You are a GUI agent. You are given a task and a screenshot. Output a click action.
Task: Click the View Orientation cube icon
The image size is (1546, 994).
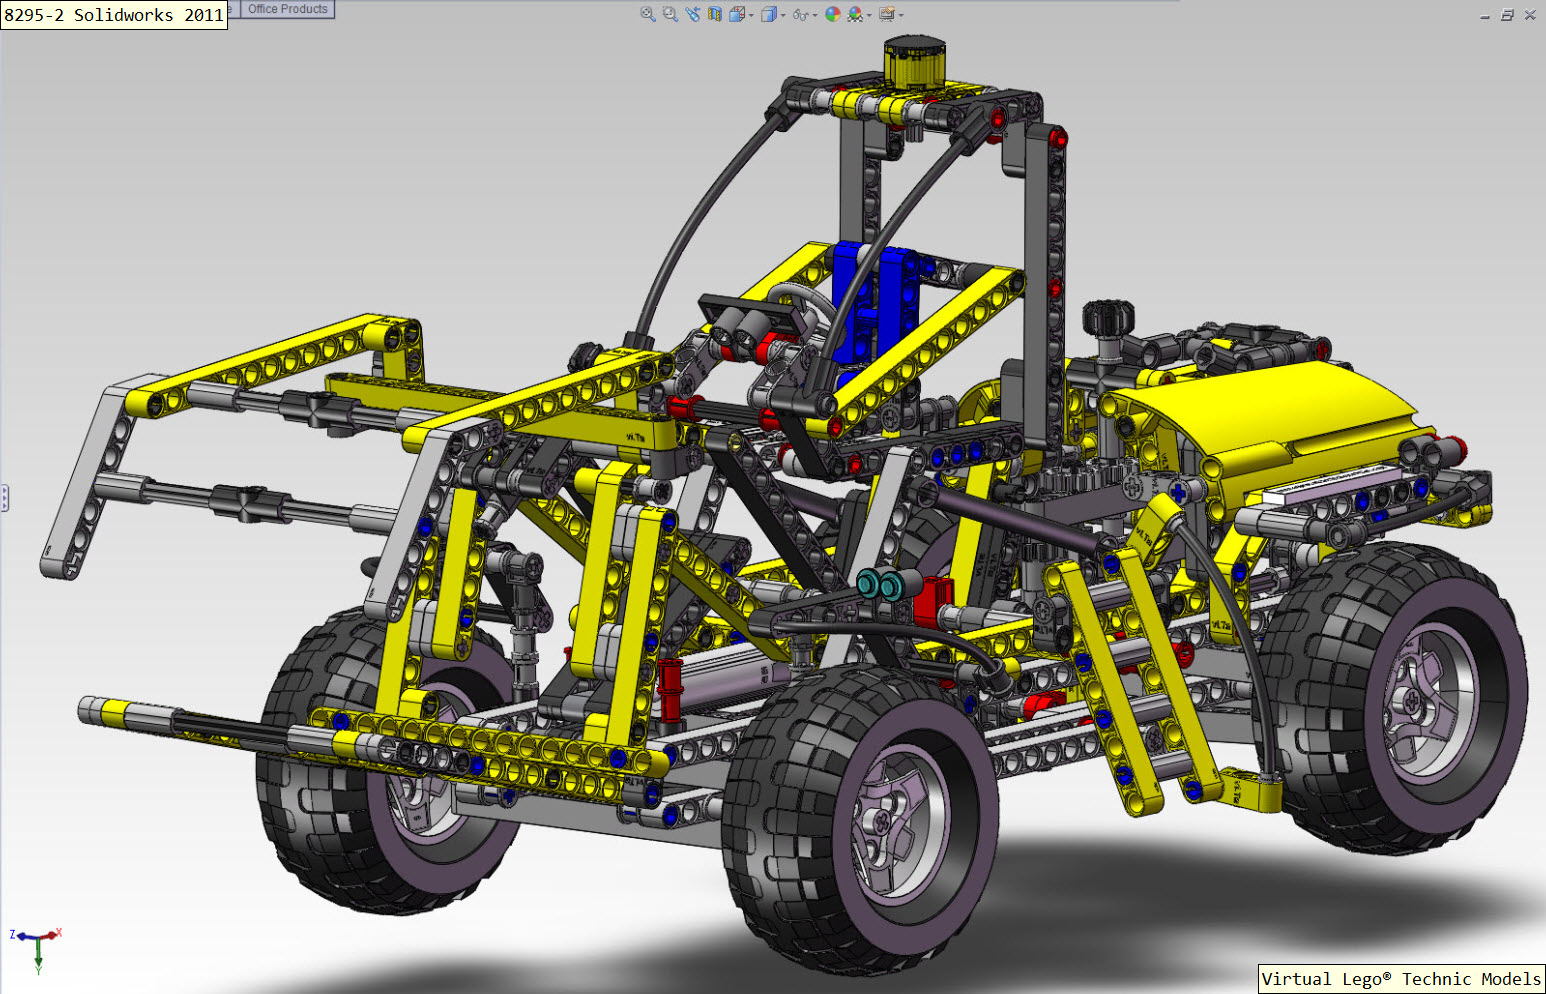coord(737,14)
